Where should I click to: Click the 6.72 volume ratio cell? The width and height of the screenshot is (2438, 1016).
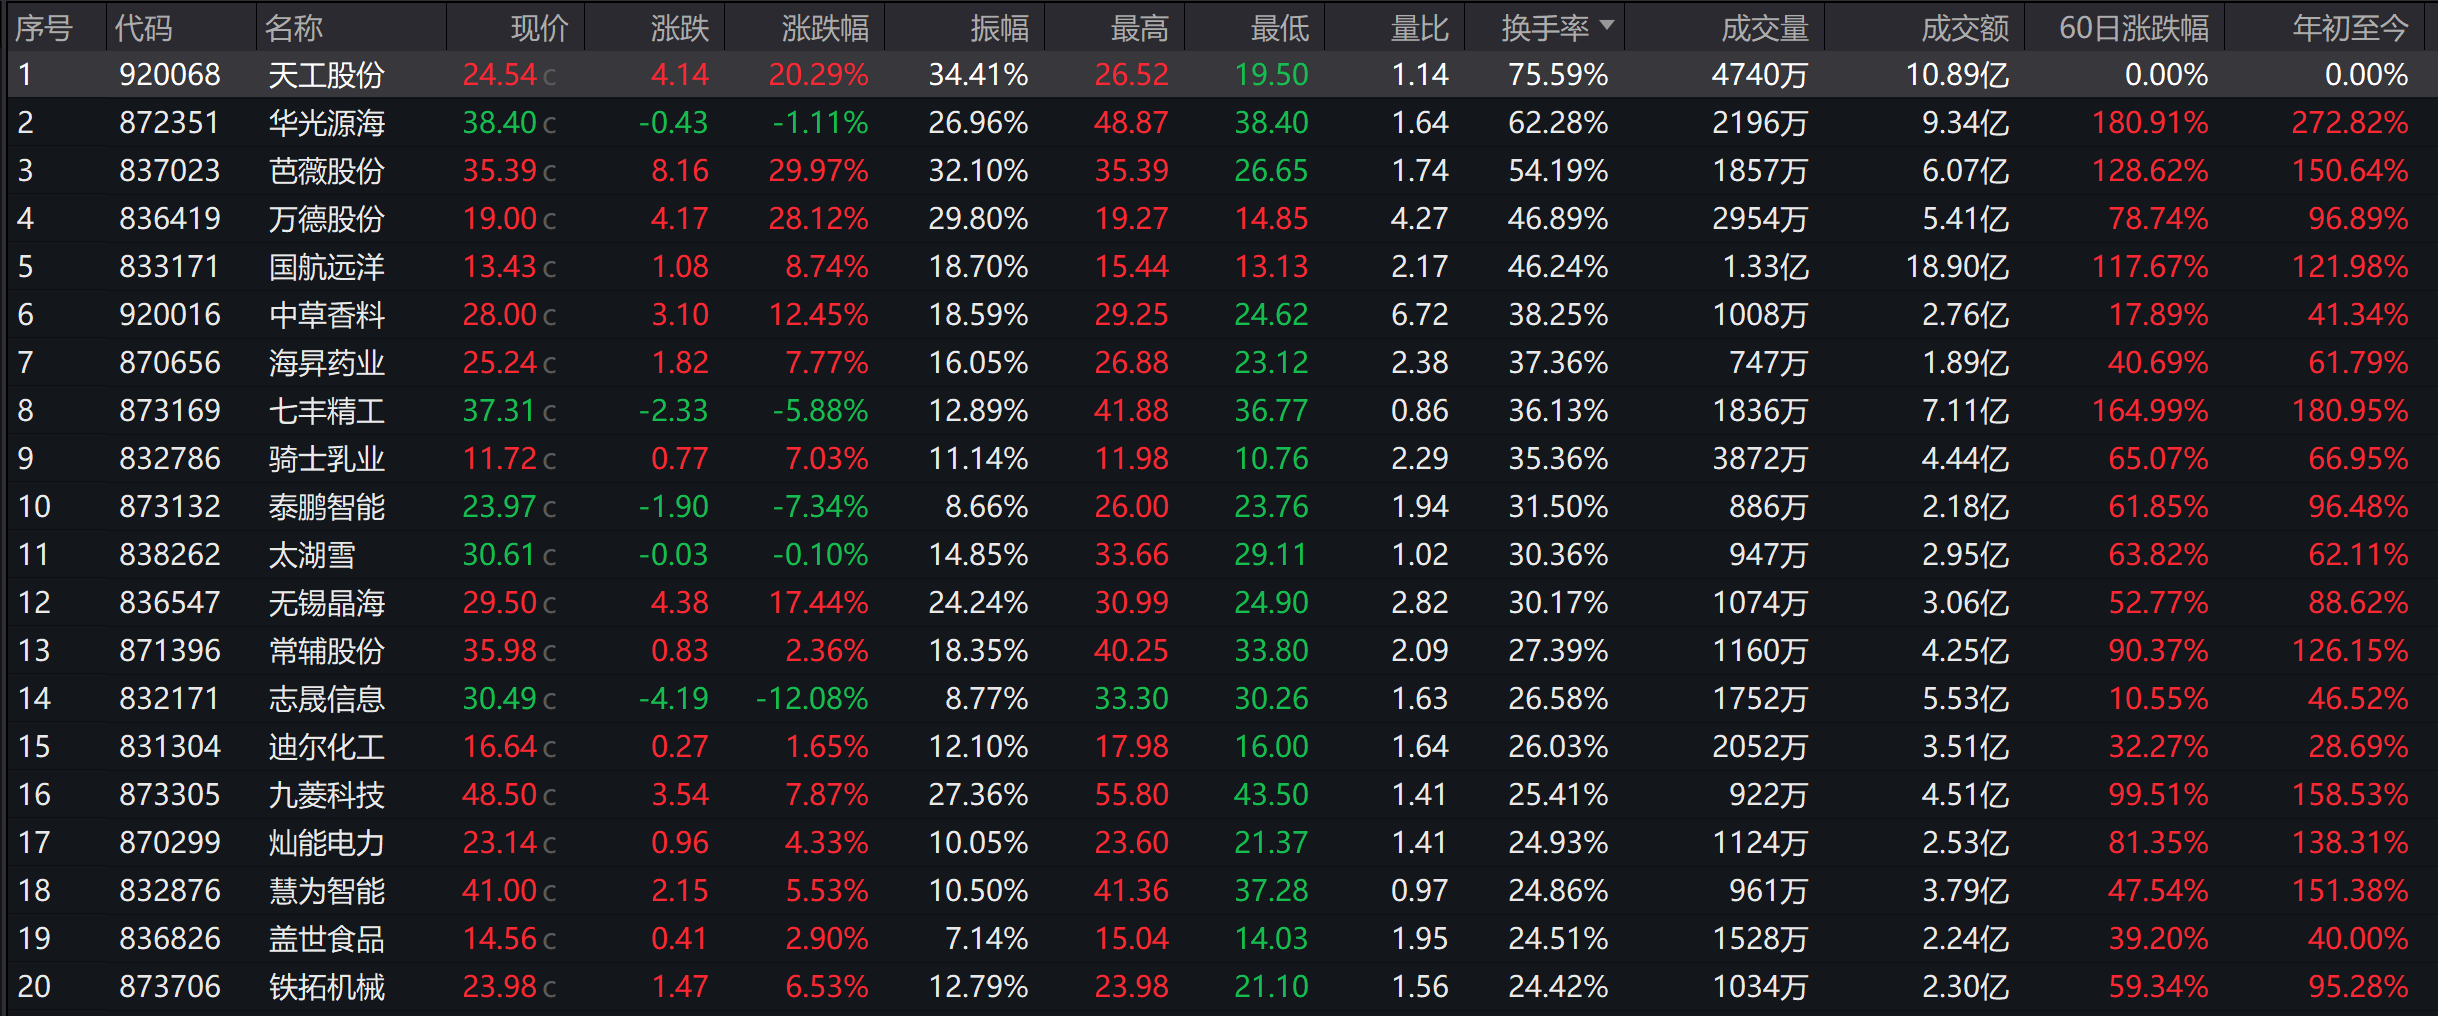(x=1419, y=315)
